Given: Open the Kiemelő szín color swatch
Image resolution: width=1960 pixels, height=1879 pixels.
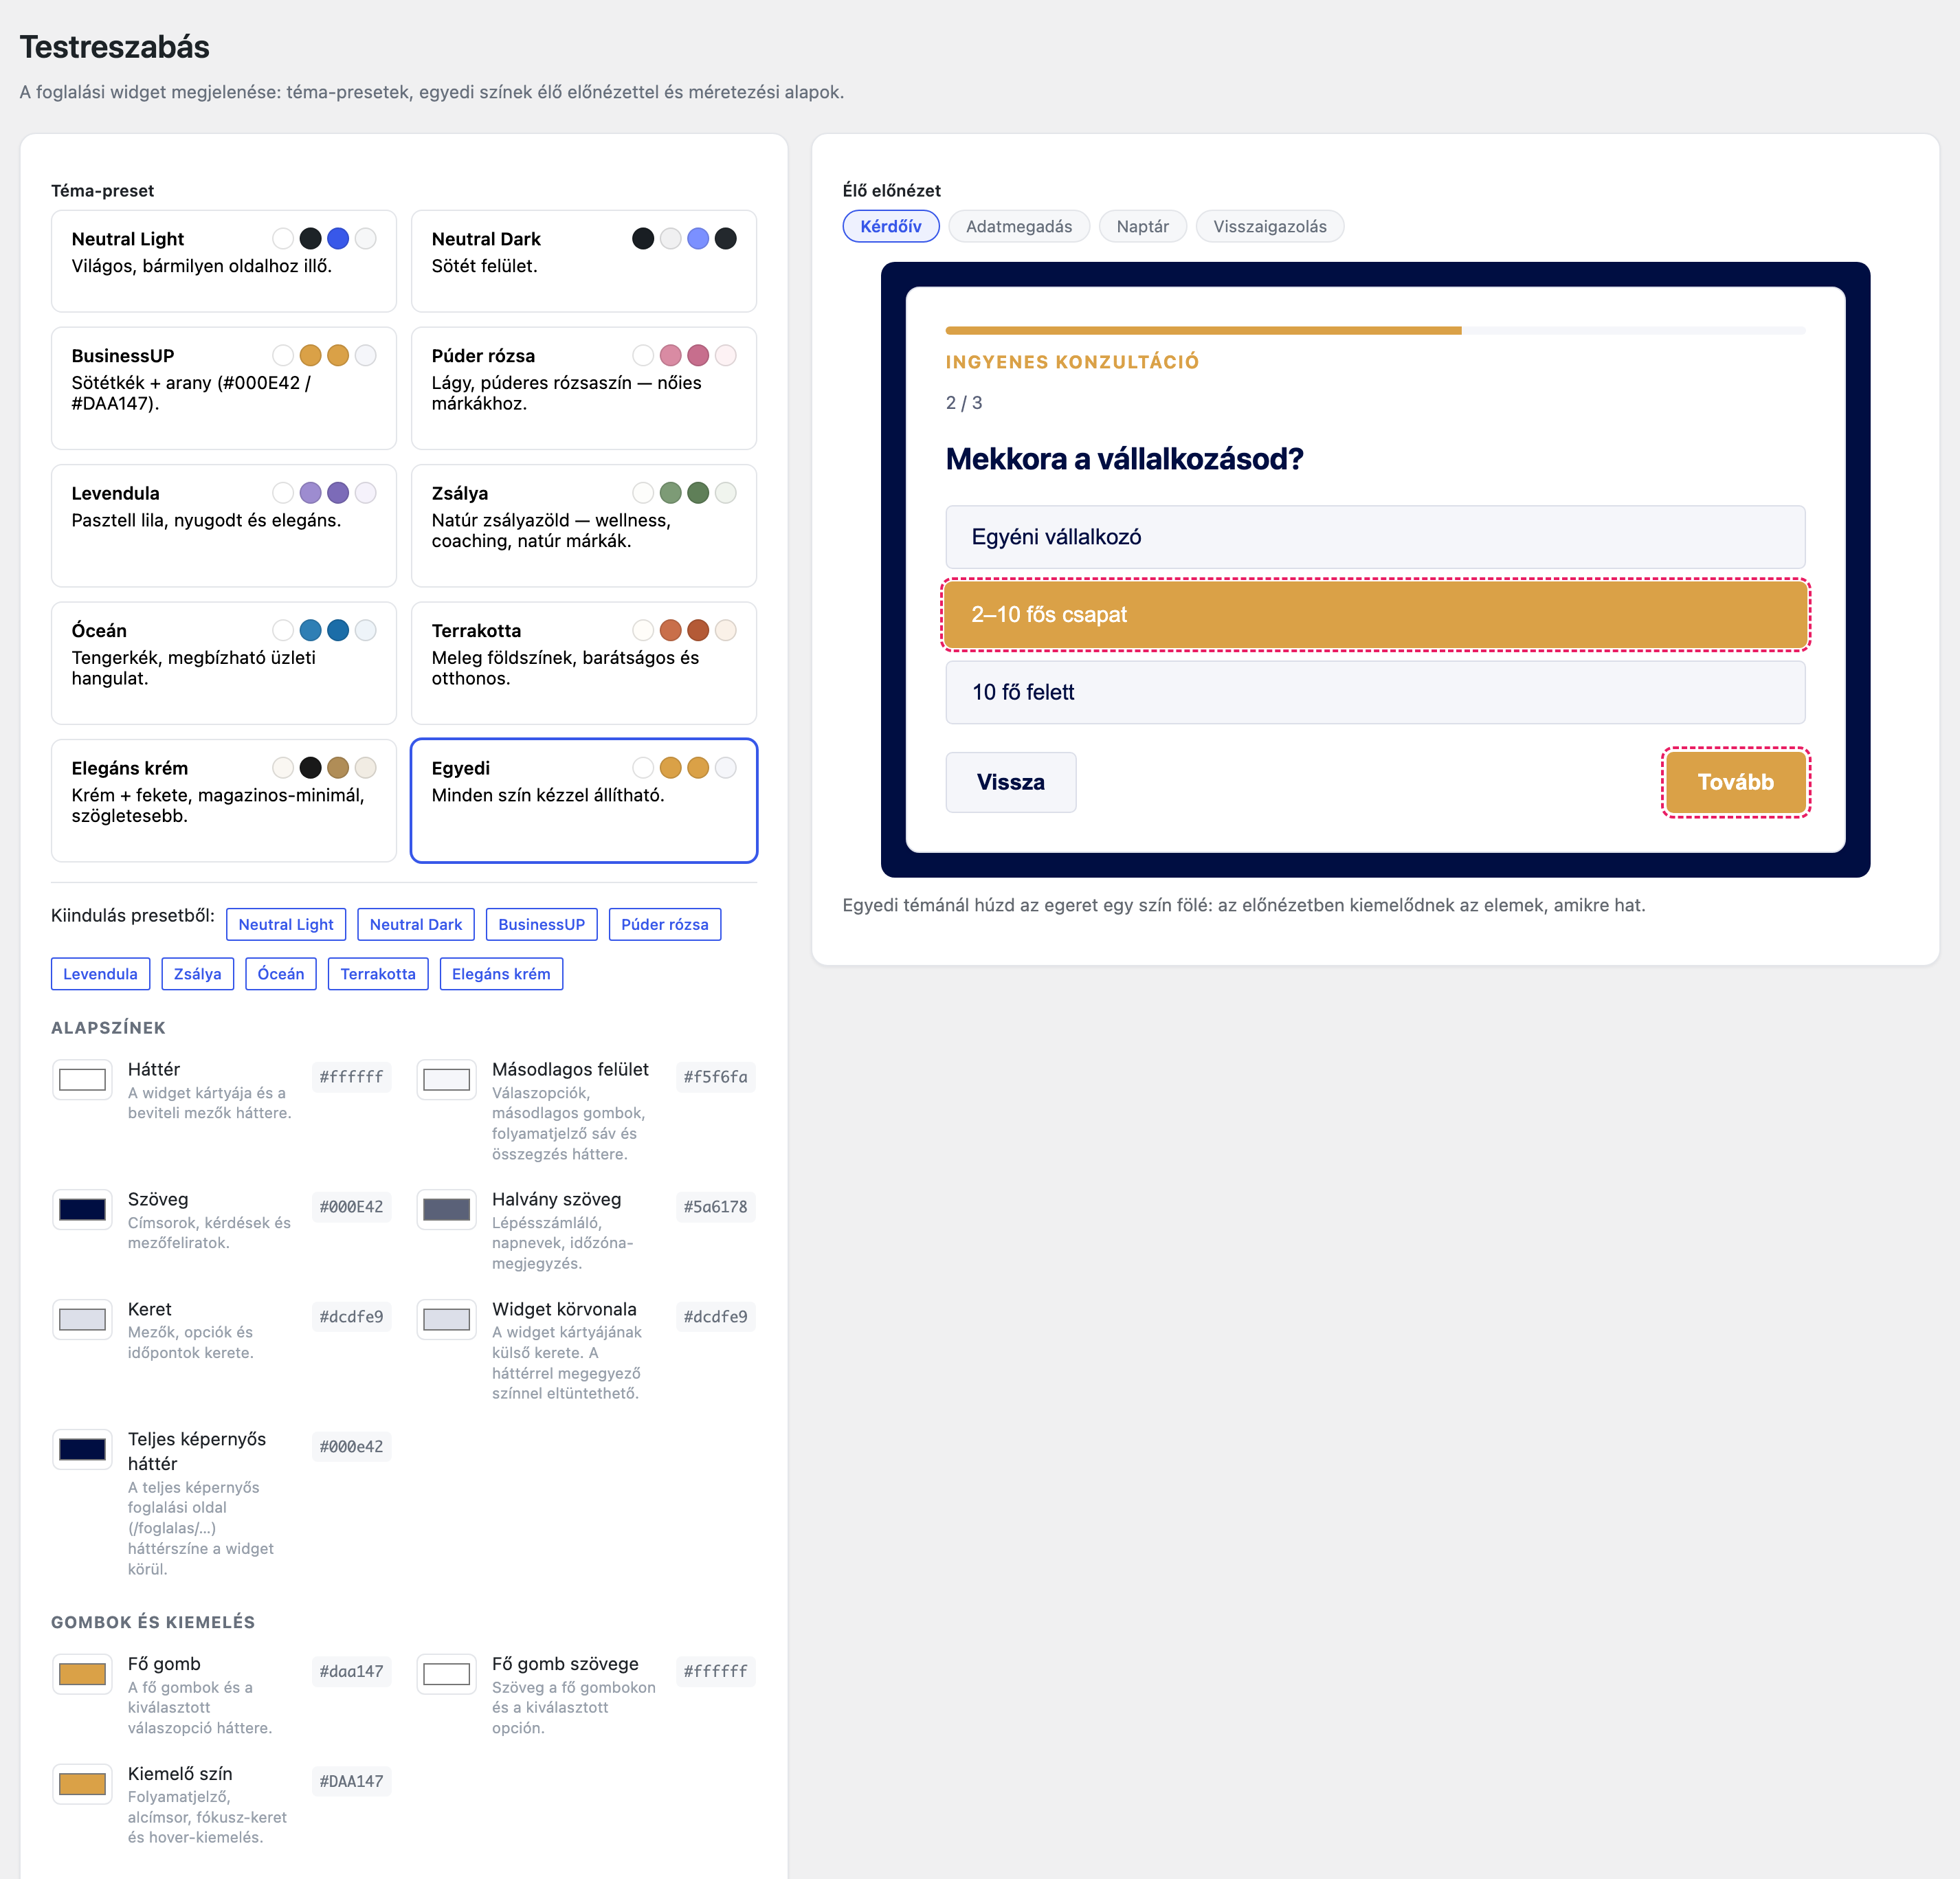Looking at the screenshot, I should 82,1784.
